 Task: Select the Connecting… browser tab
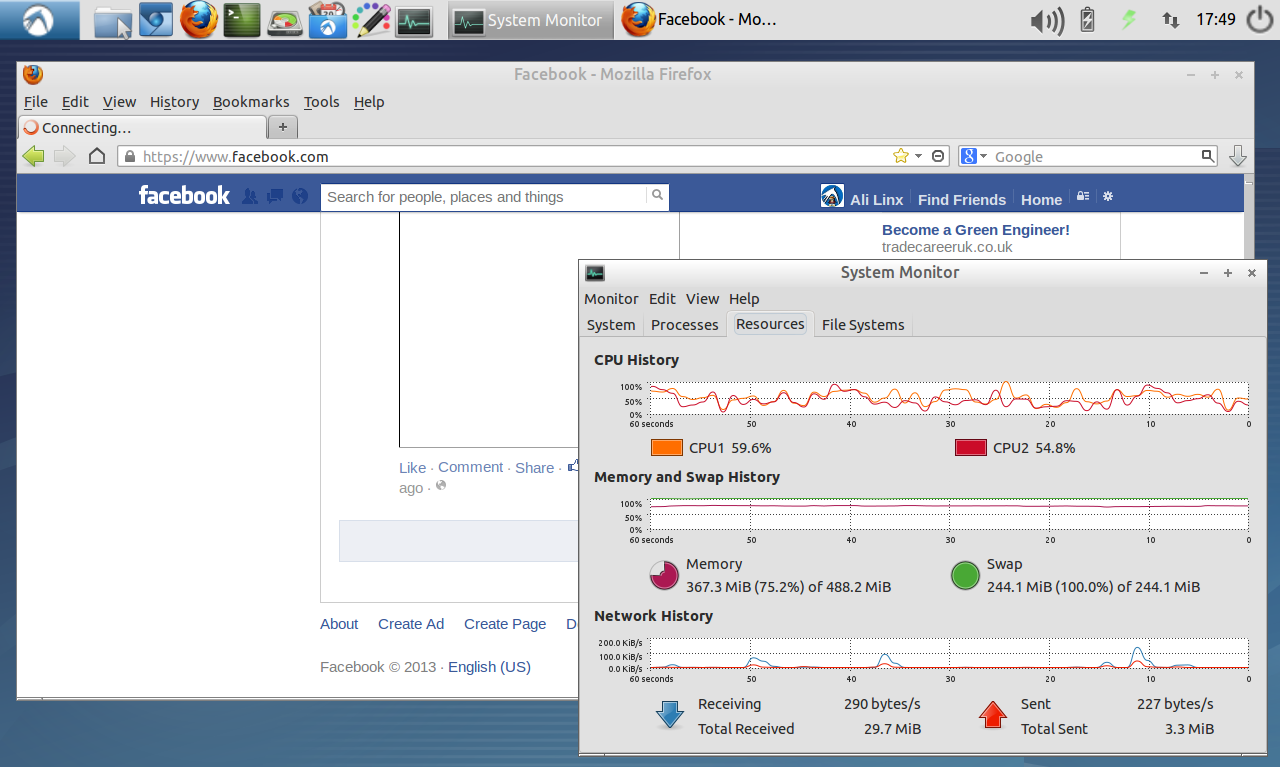(143, 127)
